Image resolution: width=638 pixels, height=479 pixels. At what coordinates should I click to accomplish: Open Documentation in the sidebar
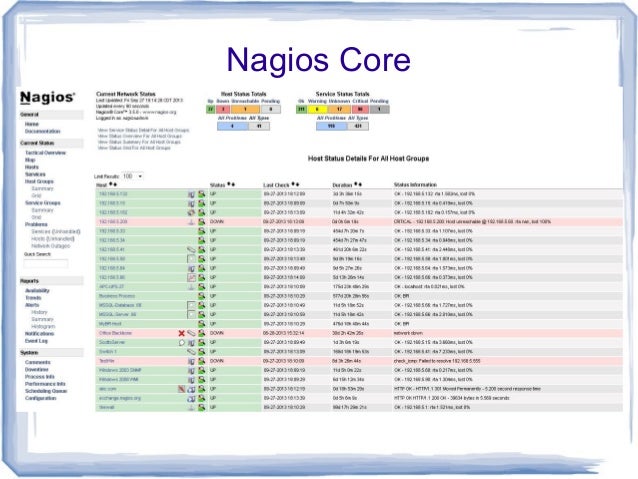pyautogui.click(x=43, y=131)
